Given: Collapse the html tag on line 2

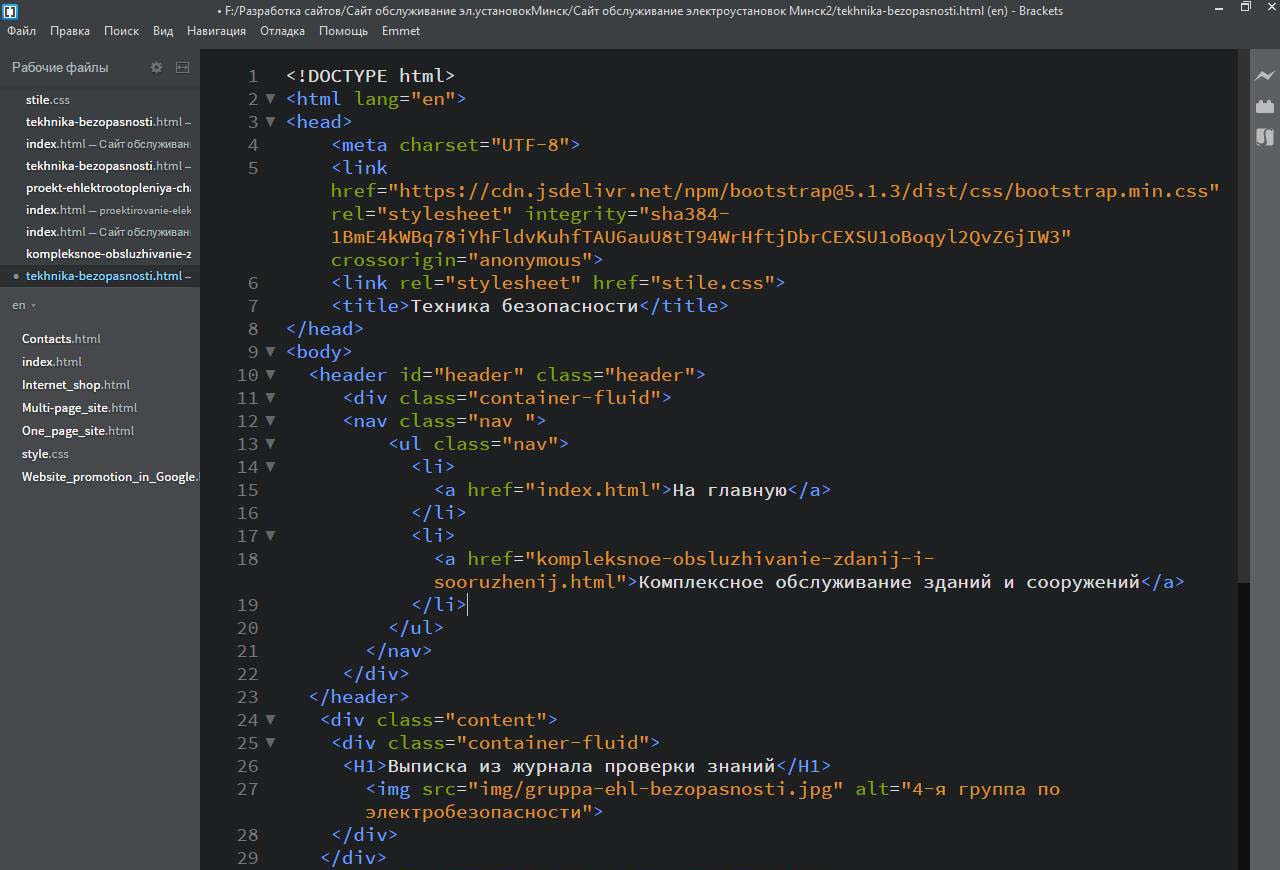Looking at the screenshot, I should [270, 98].
